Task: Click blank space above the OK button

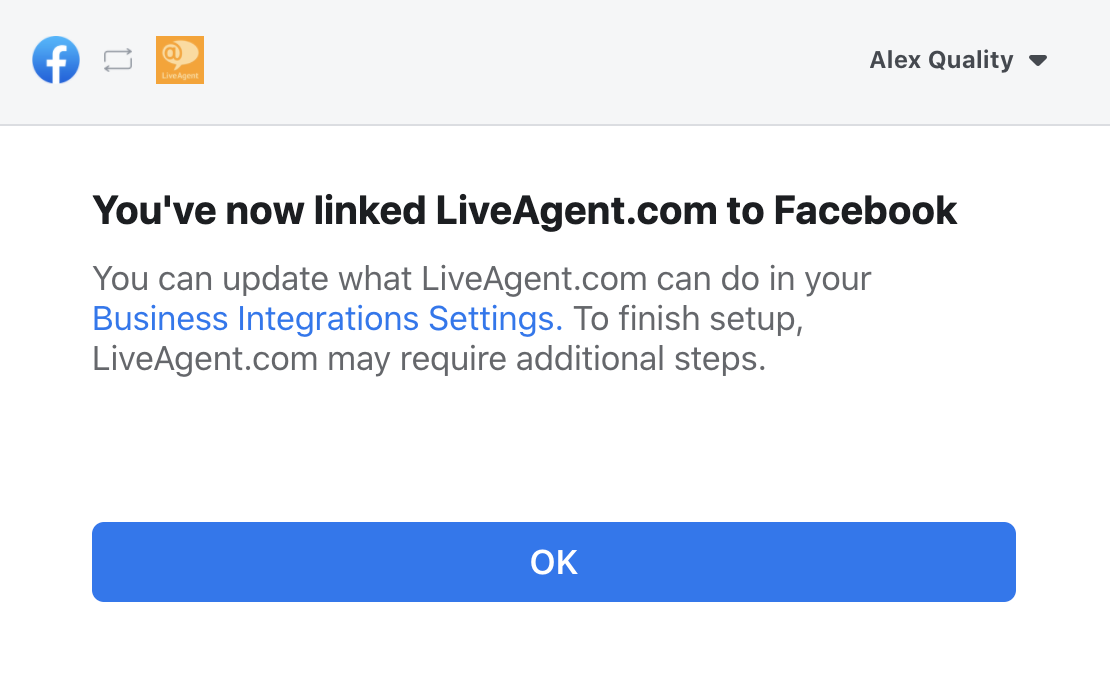Action: click(x=554, y=450)
